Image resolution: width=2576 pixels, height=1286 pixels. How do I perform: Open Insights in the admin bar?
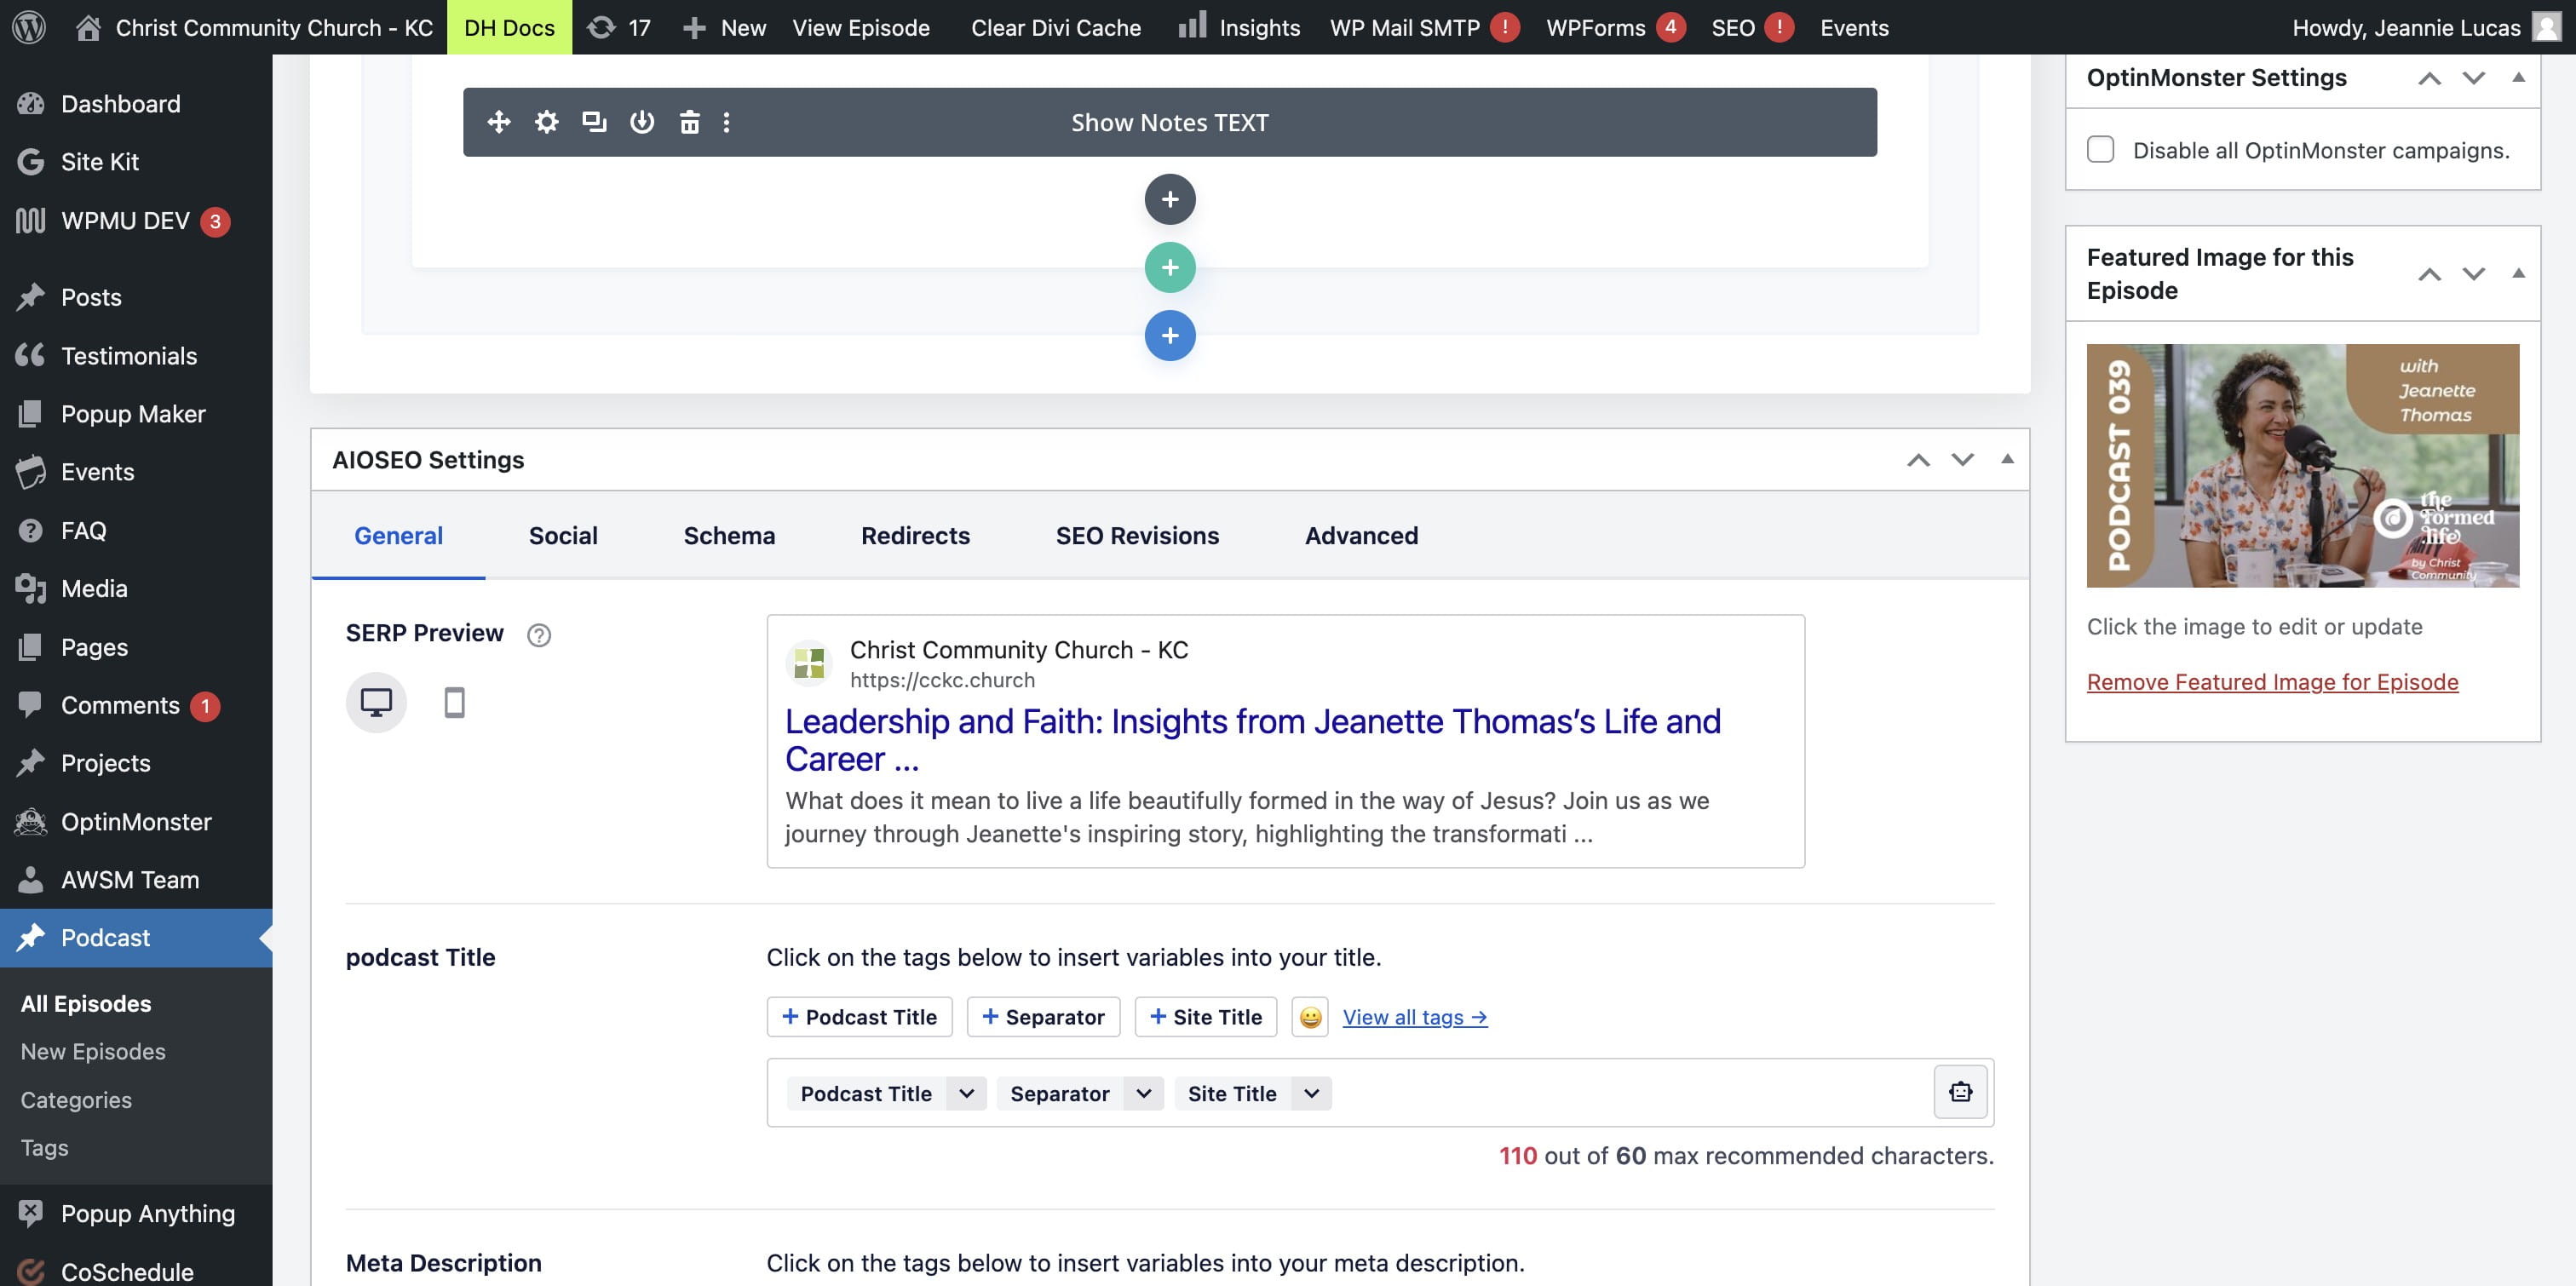point(1239,27)
